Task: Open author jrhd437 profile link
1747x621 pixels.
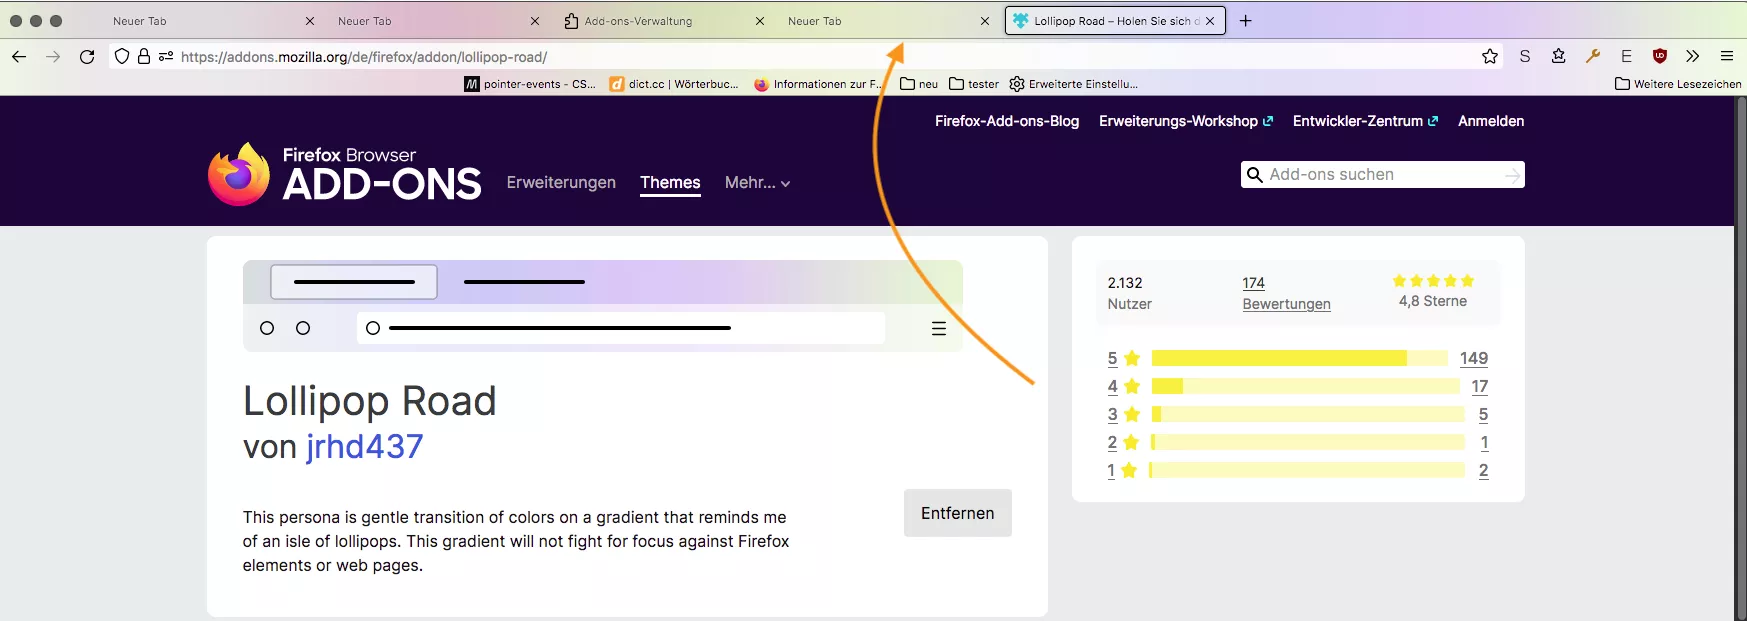Action: tap(365, 447)
